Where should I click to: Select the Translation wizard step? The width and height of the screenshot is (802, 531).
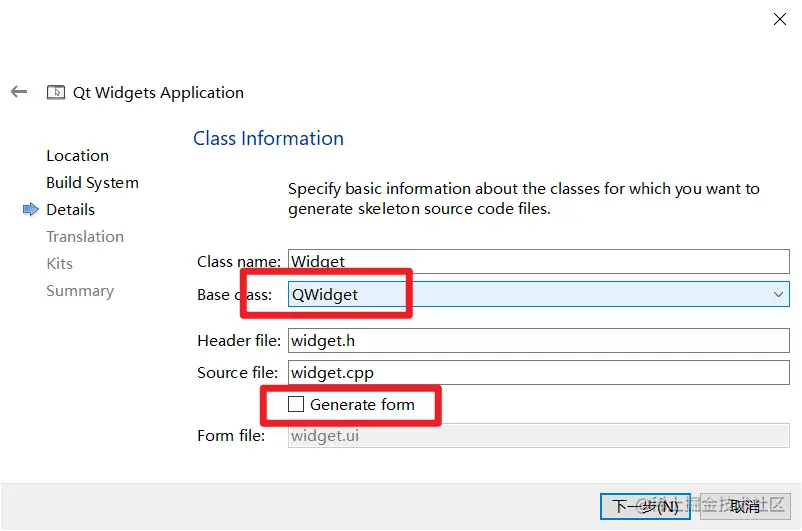click(x=85, y=236)
